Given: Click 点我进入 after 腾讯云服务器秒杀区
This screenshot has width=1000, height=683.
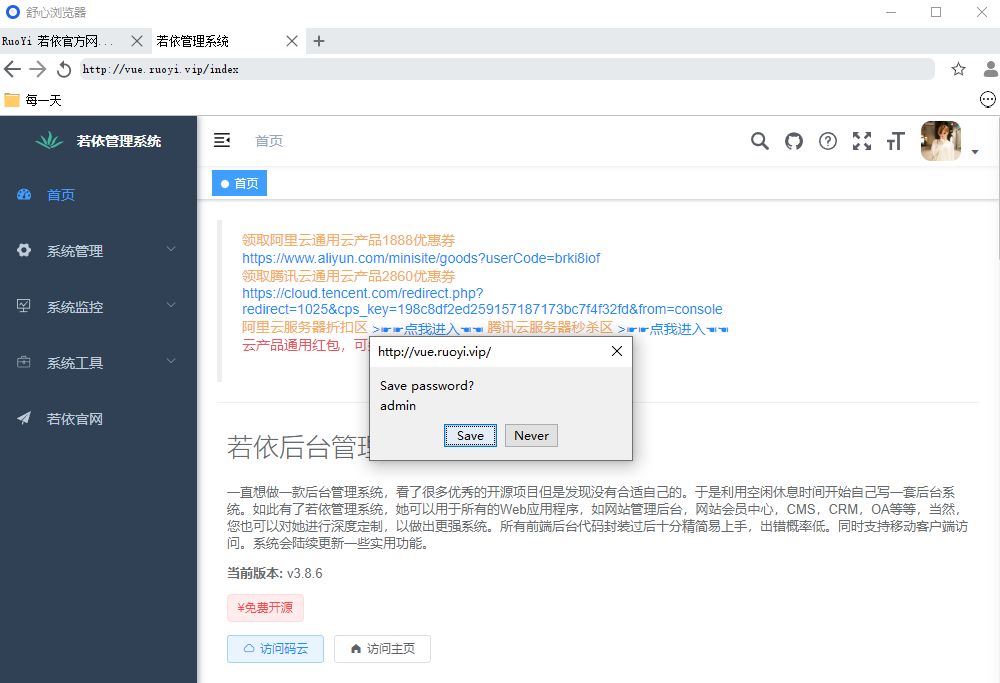Looking at the screenshot, I should [x=673, y=329].
